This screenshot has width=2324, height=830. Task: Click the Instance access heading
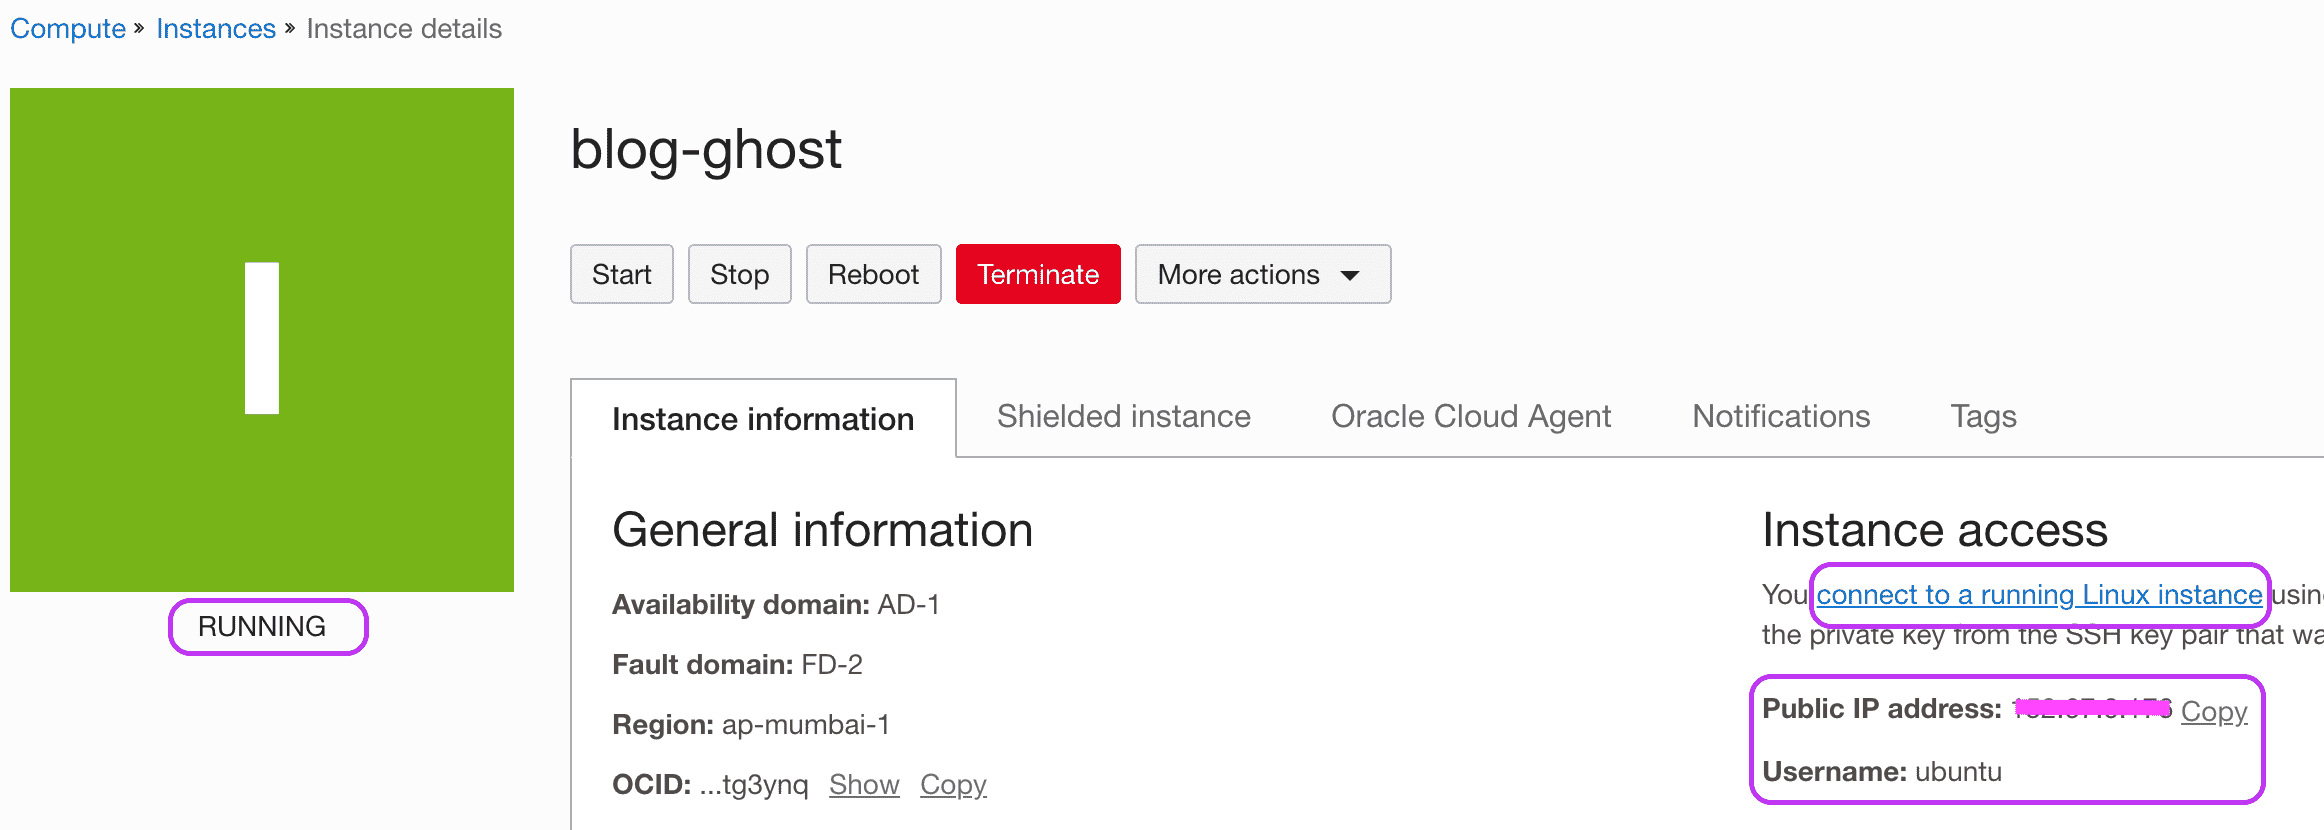(x=1935, y=530)
